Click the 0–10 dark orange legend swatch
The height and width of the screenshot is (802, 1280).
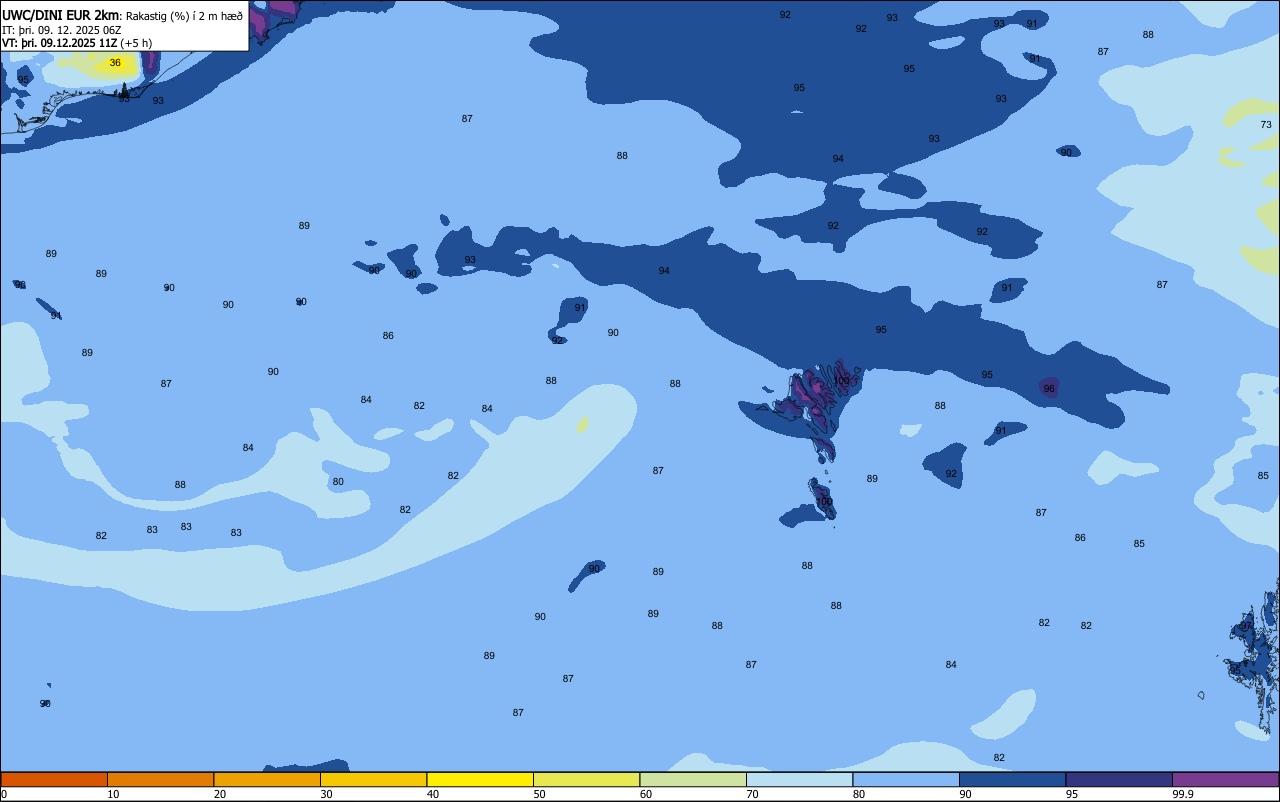(x=54, y=779)
